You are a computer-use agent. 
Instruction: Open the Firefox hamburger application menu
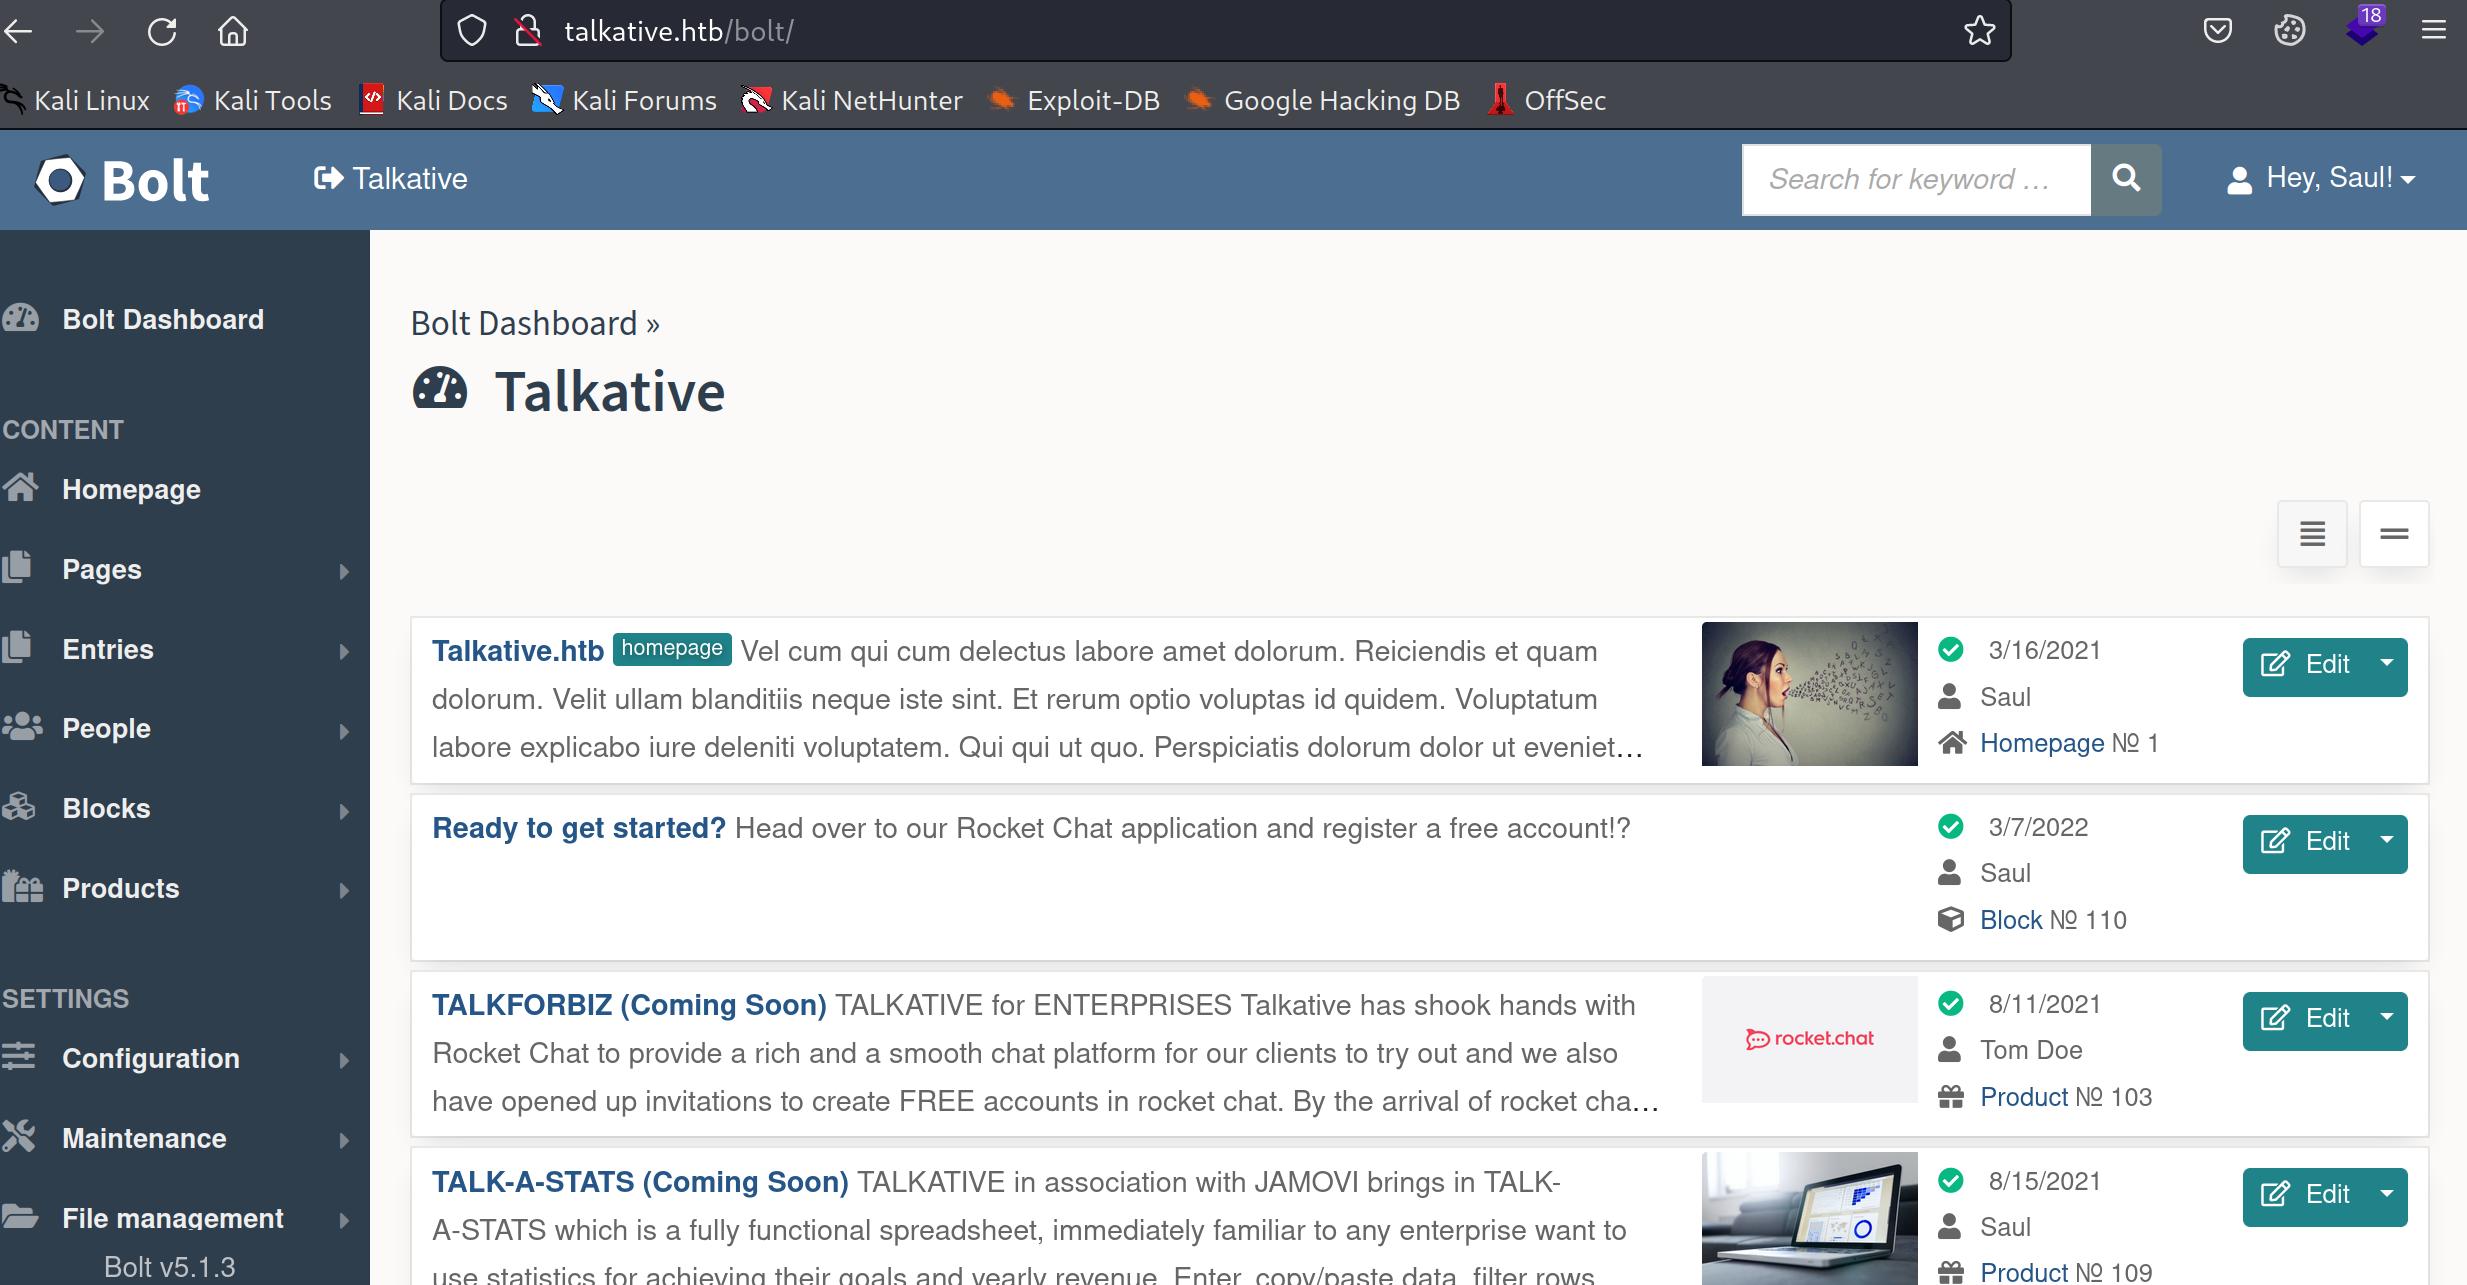(x=2434, y=31)
